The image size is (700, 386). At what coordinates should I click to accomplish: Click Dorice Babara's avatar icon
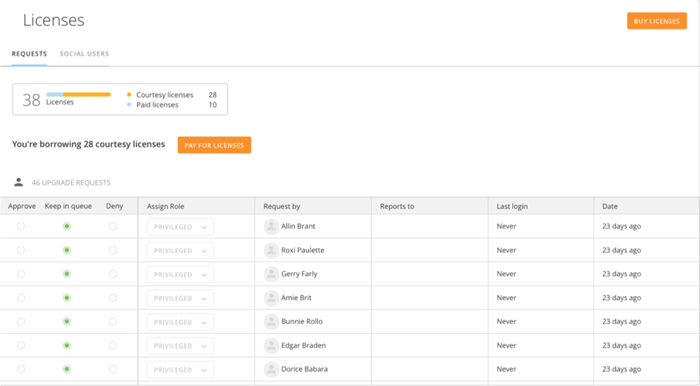coord(271,369)
